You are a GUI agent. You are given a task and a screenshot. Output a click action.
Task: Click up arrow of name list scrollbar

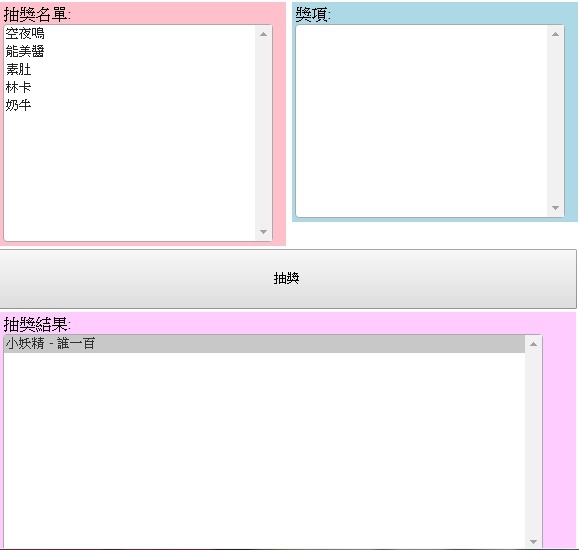pyautogui.click(x=263, y=34)
